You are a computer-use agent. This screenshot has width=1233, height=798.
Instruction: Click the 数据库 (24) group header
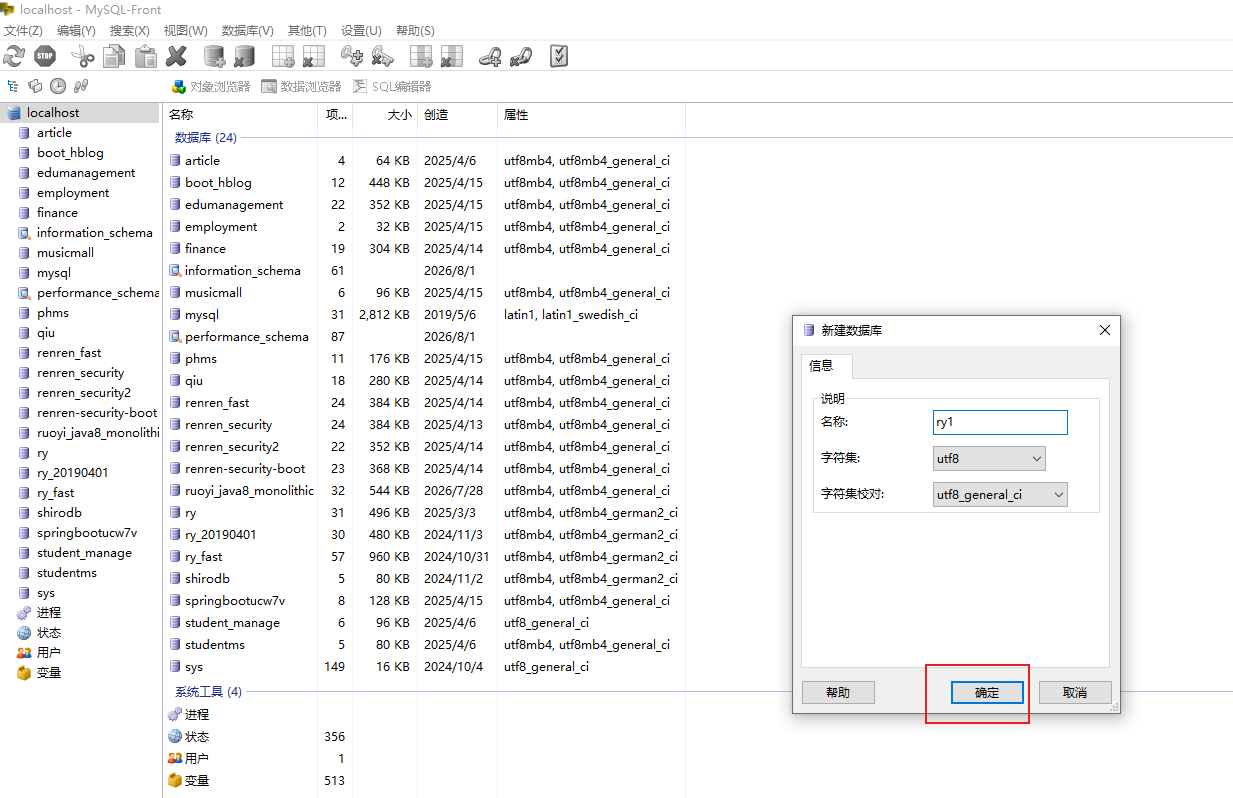point(205,138)
